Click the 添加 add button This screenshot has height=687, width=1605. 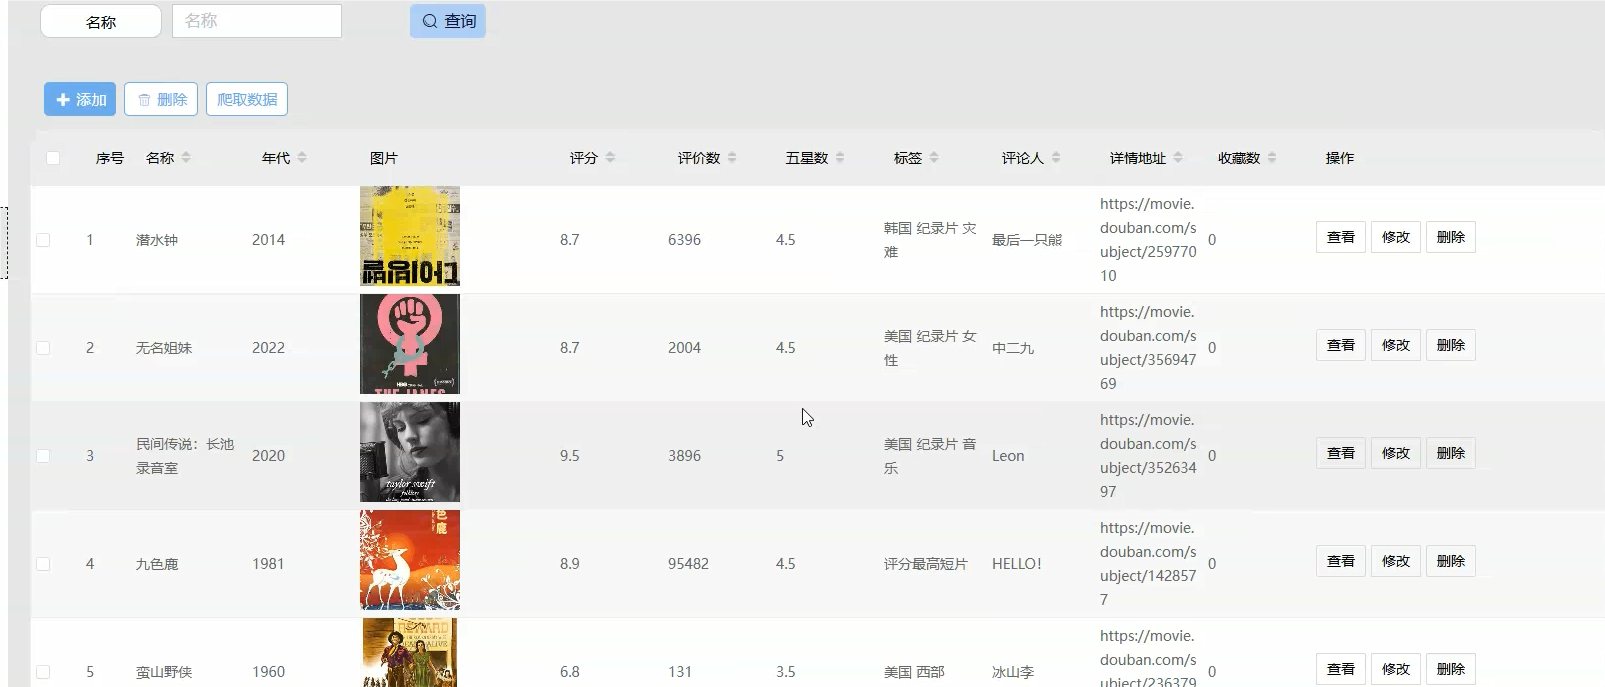tap(80, 99)
